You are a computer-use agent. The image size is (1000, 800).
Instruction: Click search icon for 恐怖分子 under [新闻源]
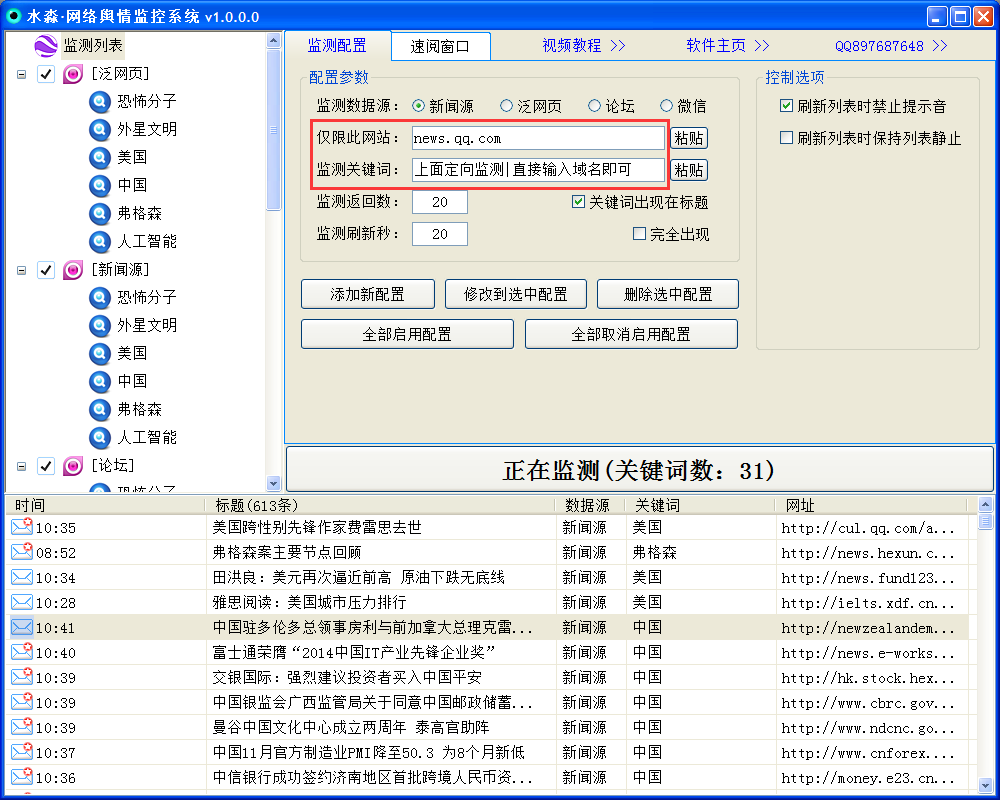(99, 298)
